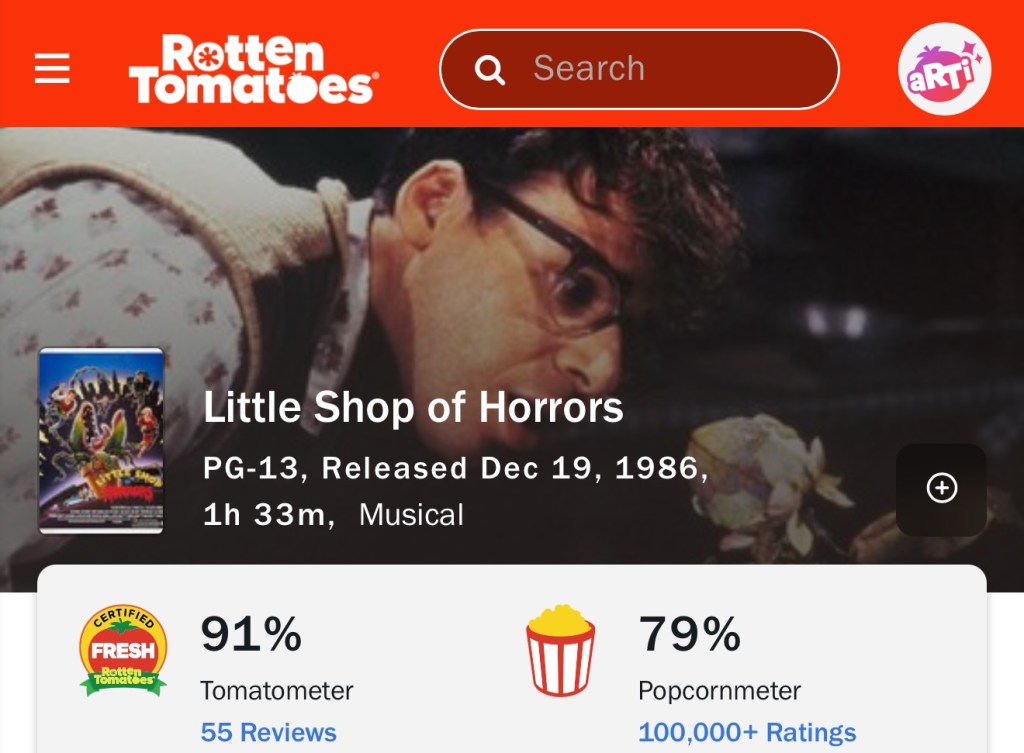This screenshot has width=1024, height=753.
Task: Open the hamburger navigation menu
Action: coord(52,68)
